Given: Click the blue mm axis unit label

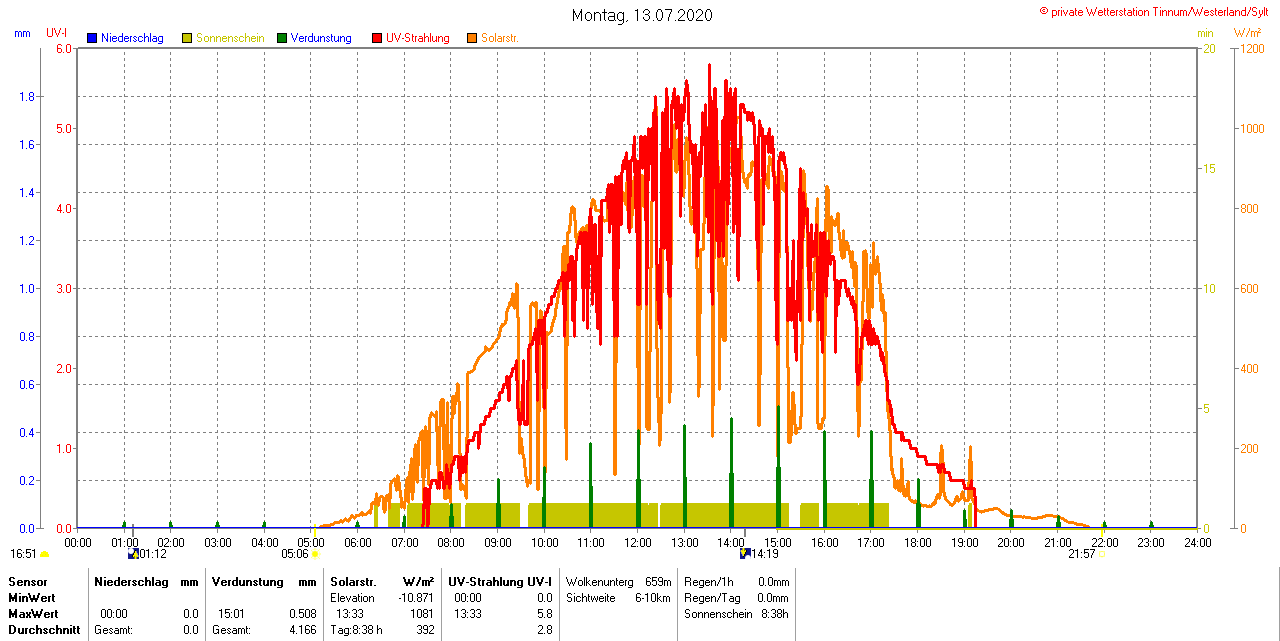Looking at the screenshot, I should (x=22, y=33).
